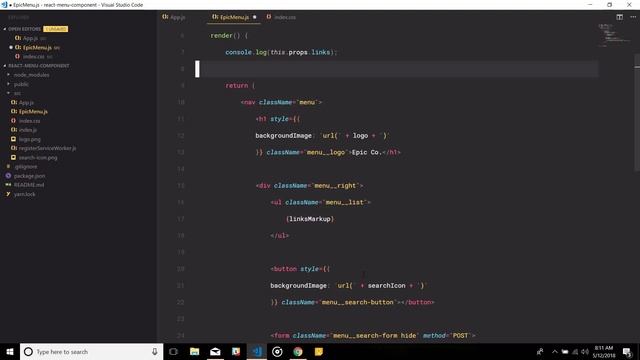Open index.css in the src folder
The height and width of the screenshot is (360, 640).
[29, 121]
